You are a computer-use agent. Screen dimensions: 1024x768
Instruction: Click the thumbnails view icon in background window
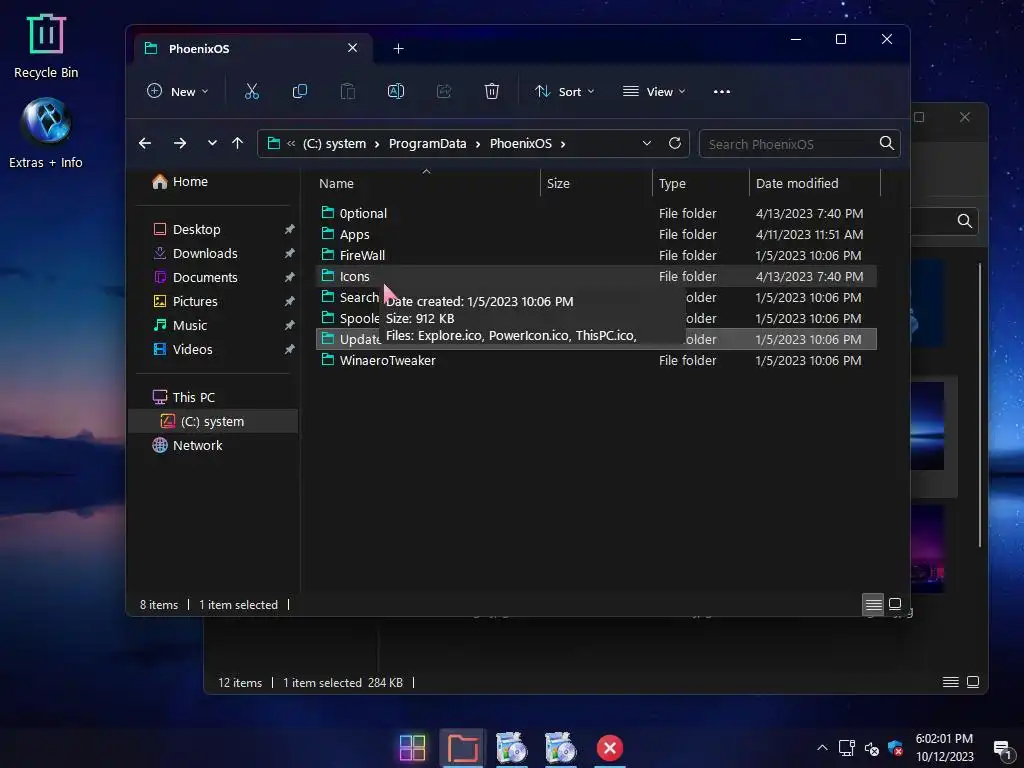pyautogui.click(x=973, y=682)
